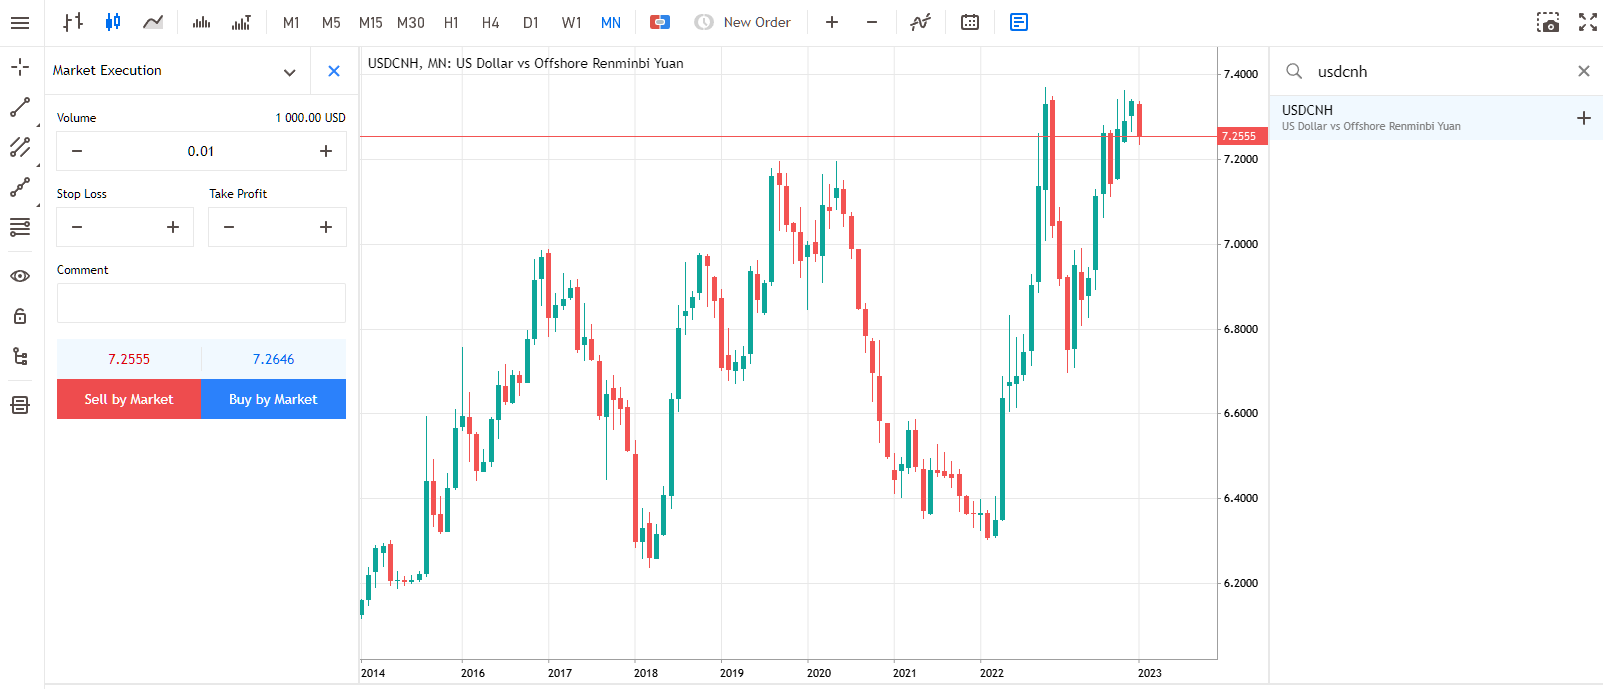Click Sell by Market button

(x=129, y=399)
